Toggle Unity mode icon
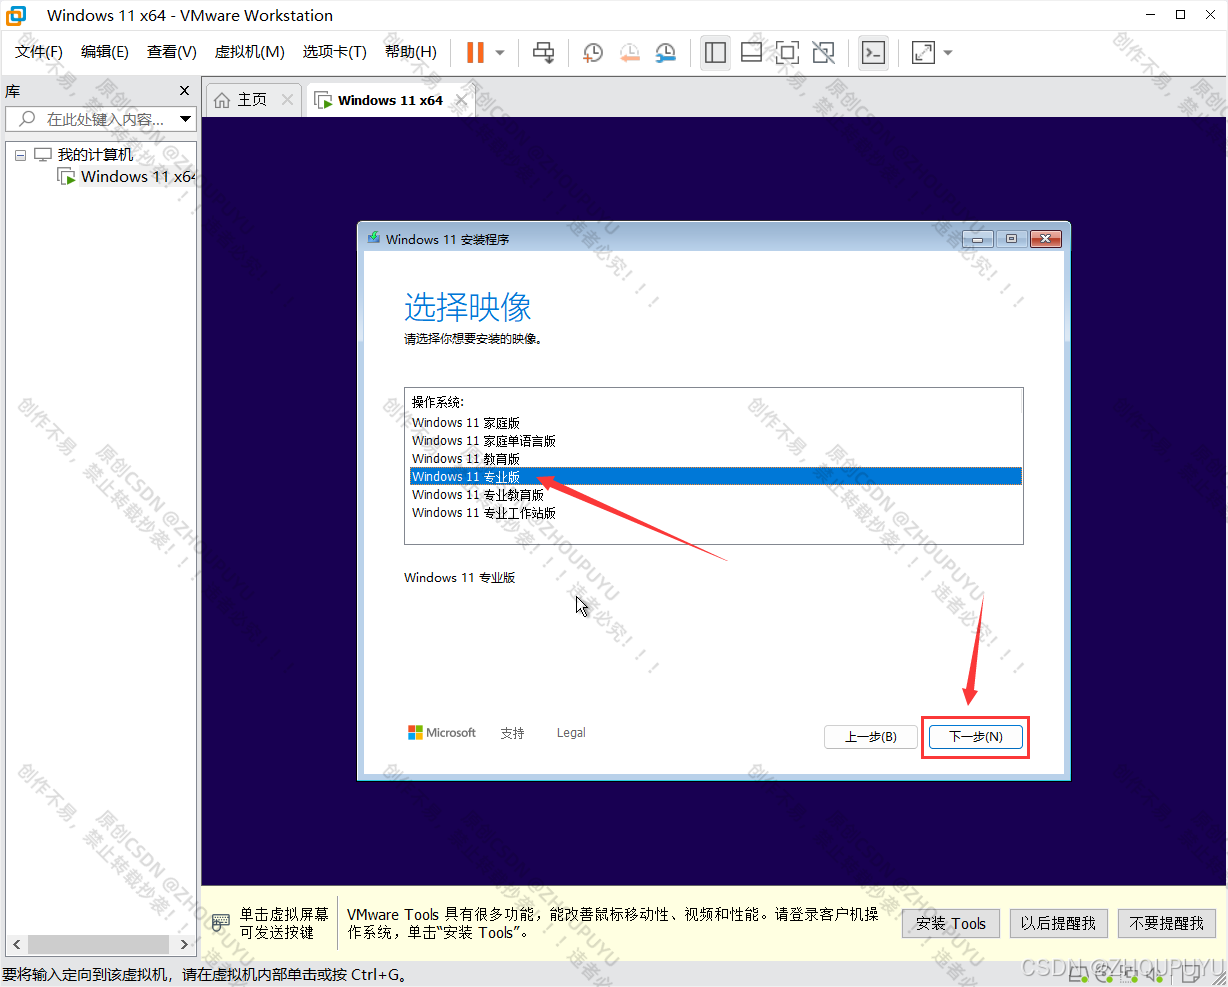 [x=823, y=53]
